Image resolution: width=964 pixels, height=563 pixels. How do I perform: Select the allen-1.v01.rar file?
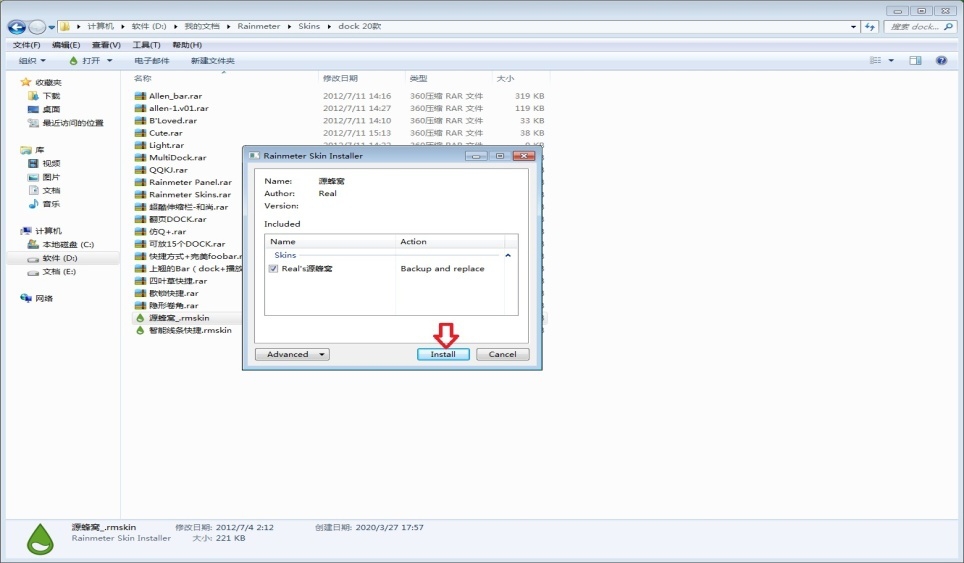point(178,108)
